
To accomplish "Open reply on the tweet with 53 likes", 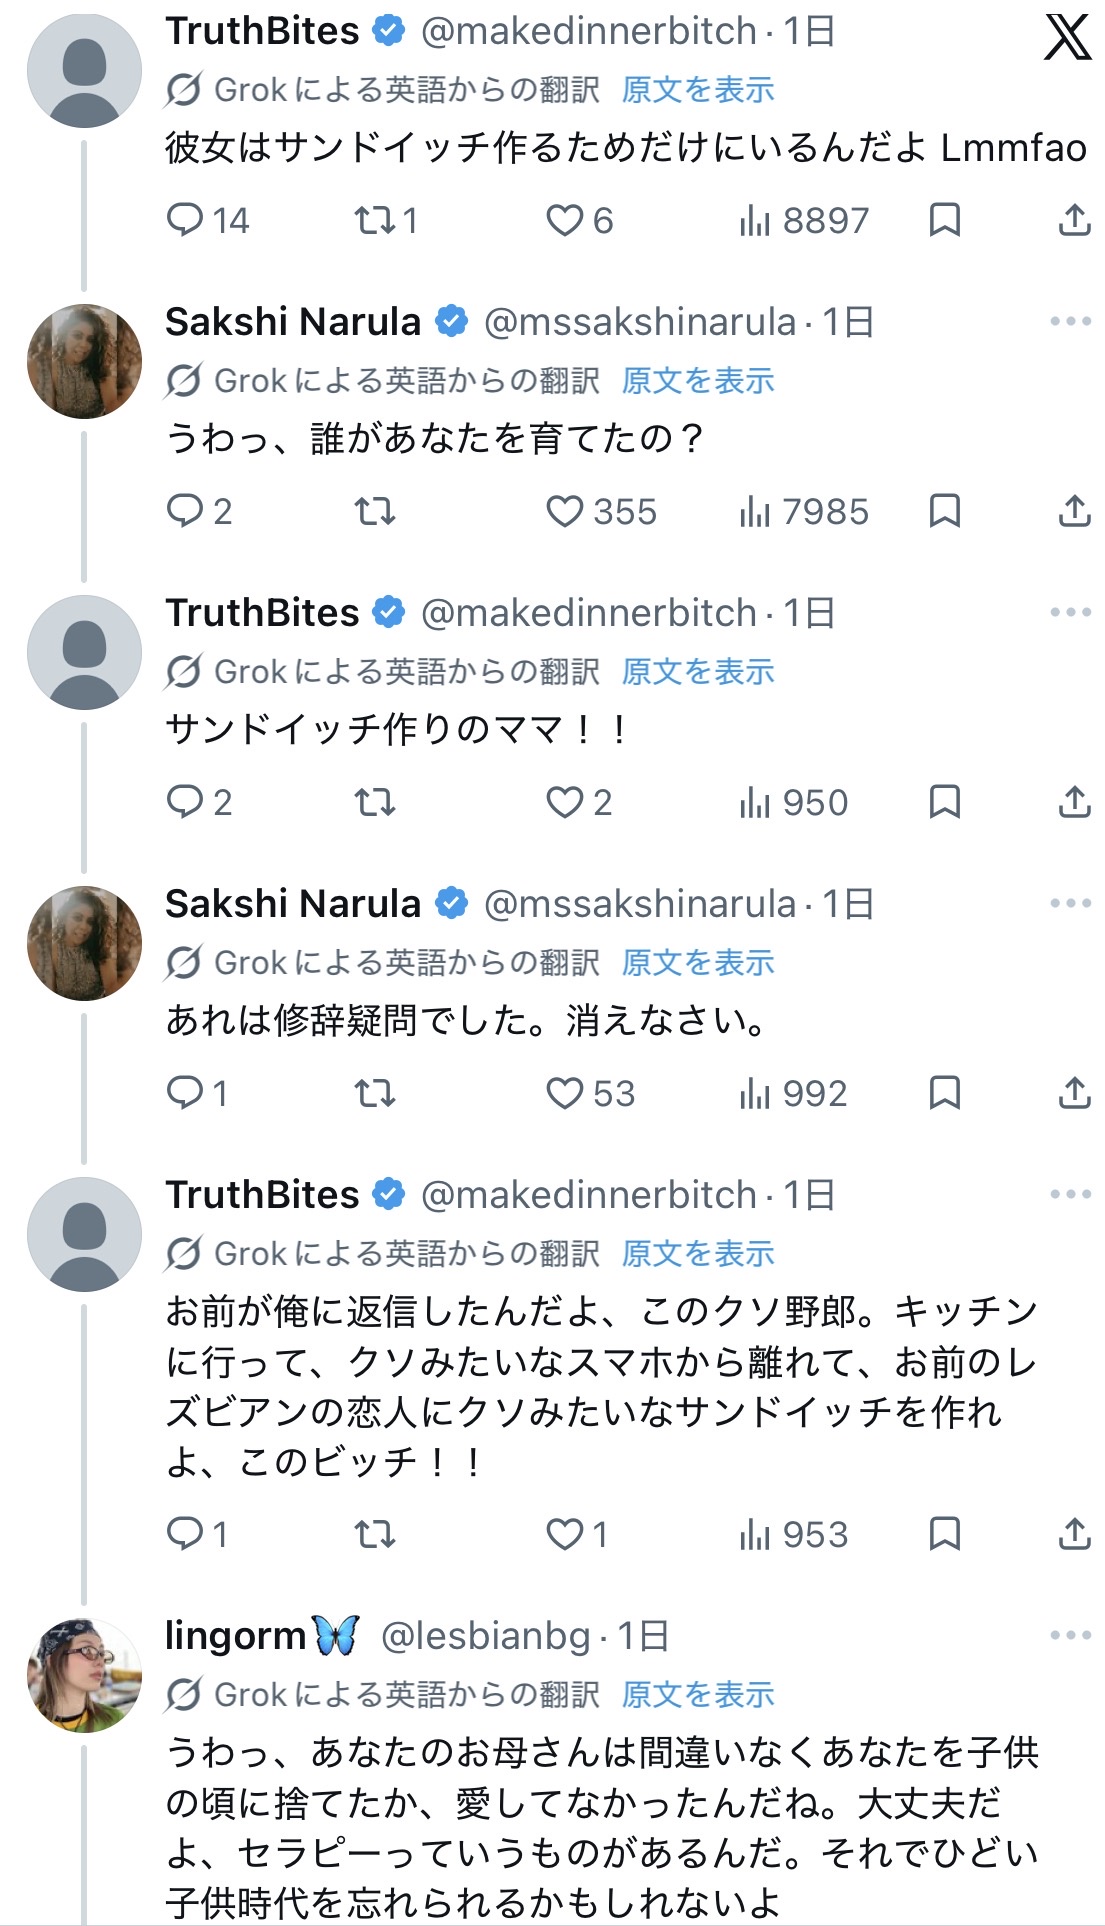I will pos(185,1093).
